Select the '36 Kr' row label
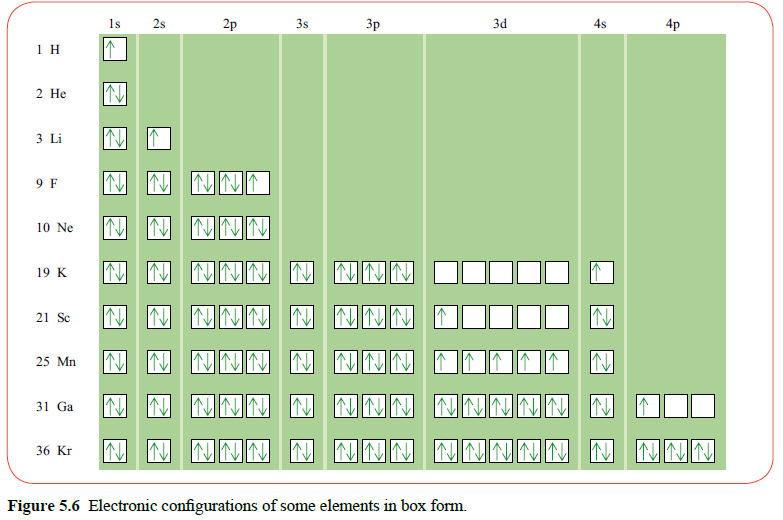 54,451
